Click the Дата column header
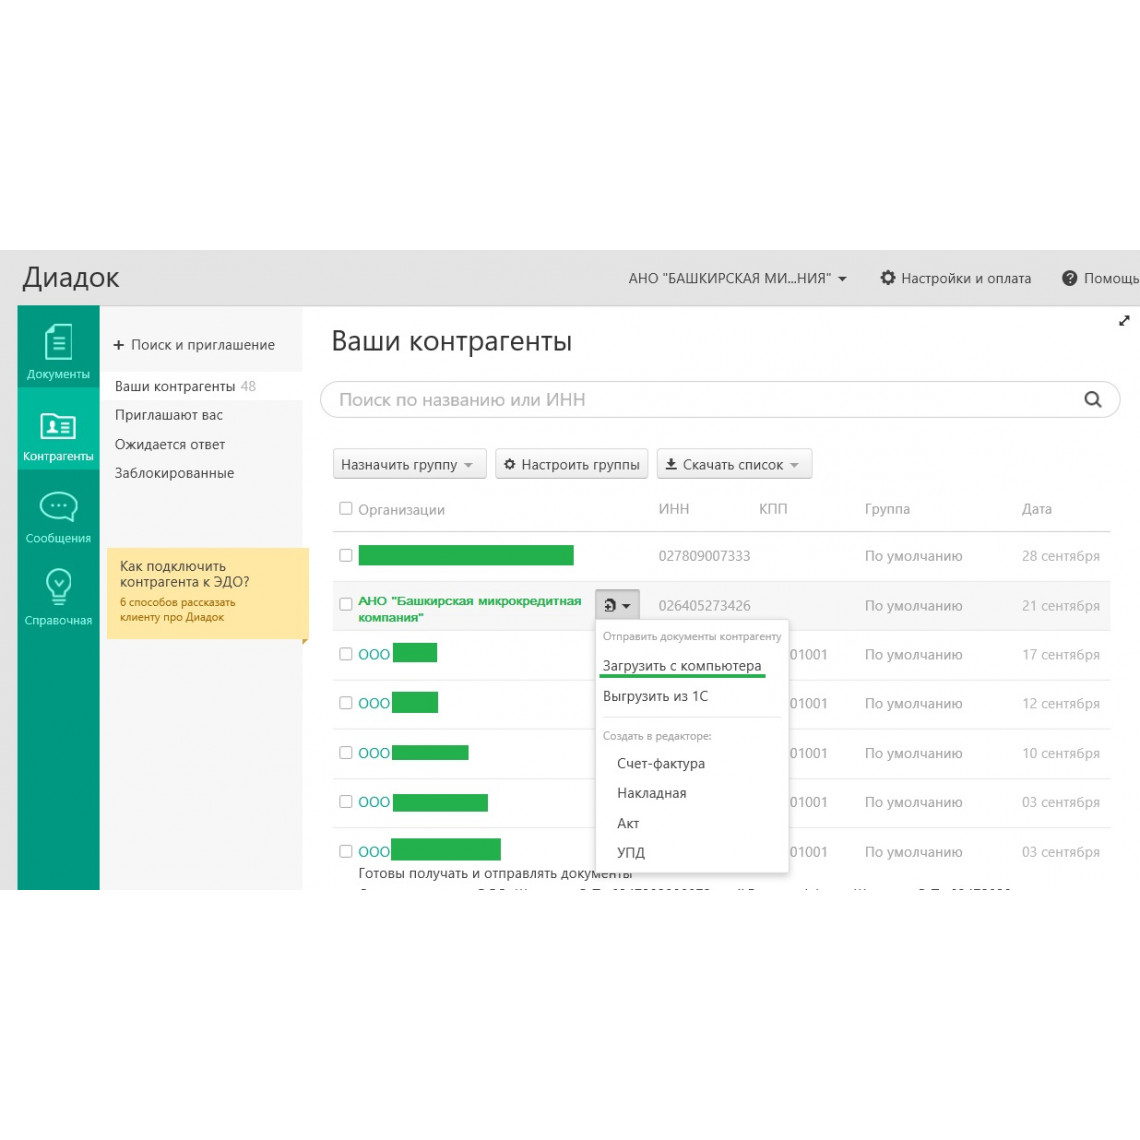 1037,509
